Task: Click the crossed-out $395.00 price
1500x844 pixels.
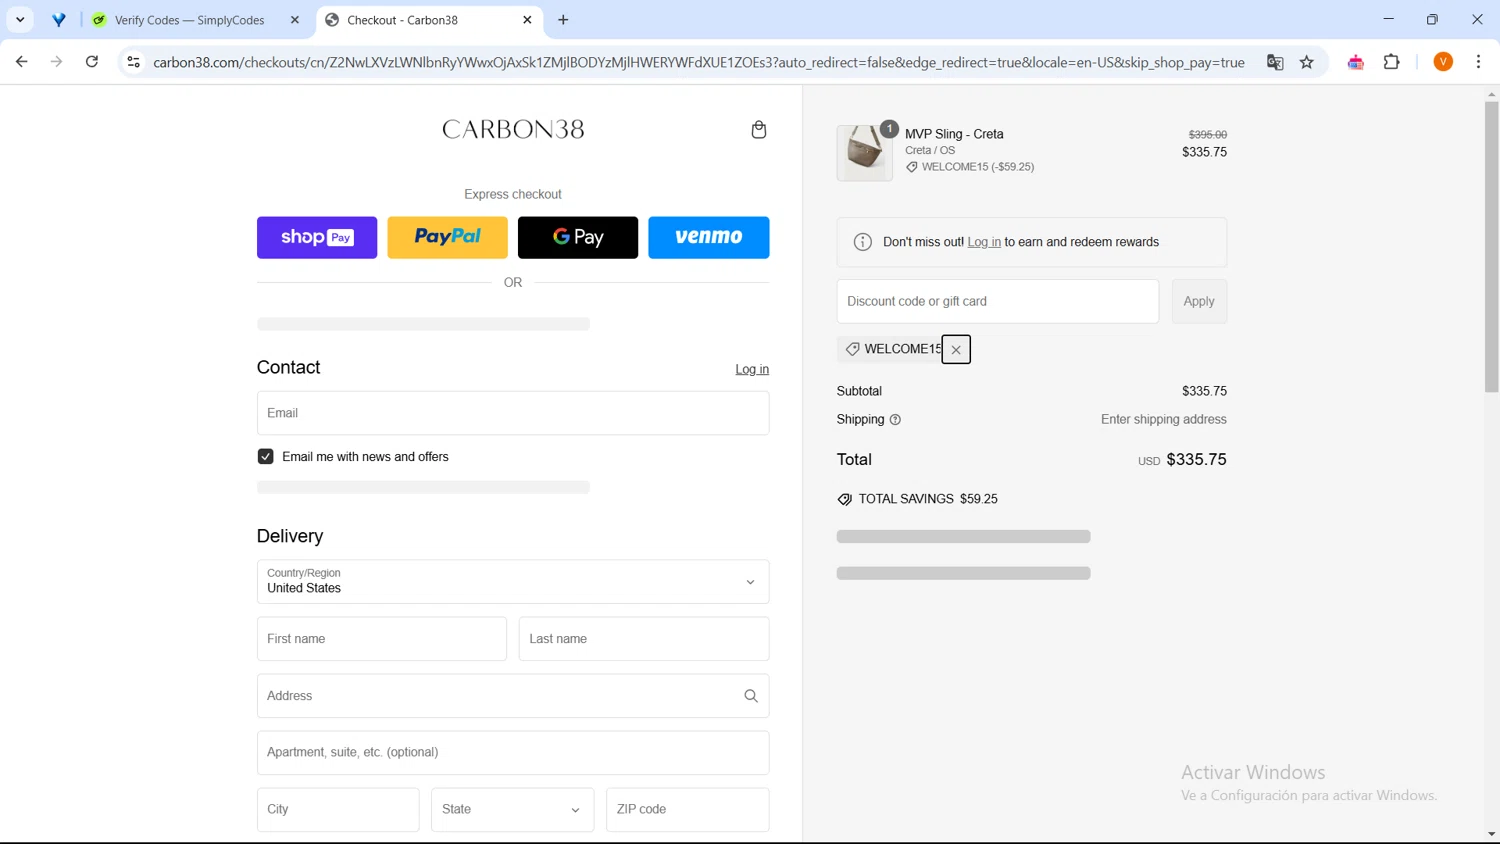Action: click(x=1207, y=135)
